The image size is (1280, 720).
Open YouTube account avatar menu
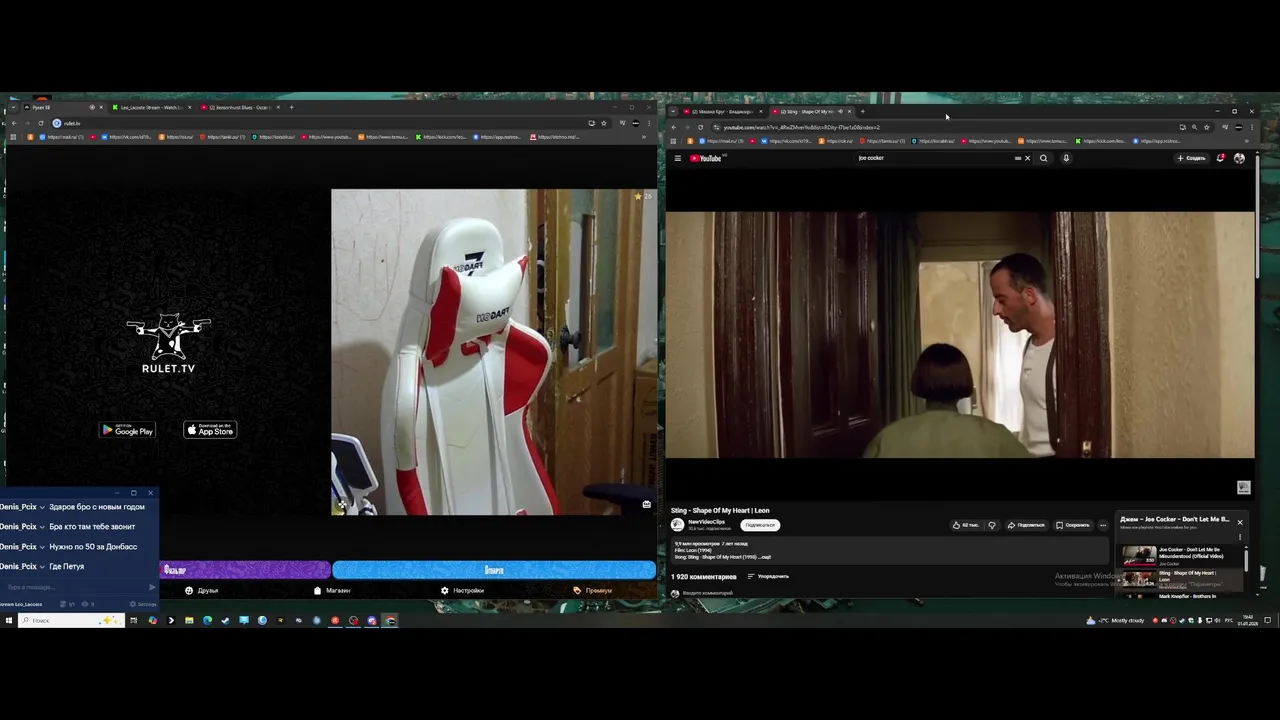click(1239, 158)
